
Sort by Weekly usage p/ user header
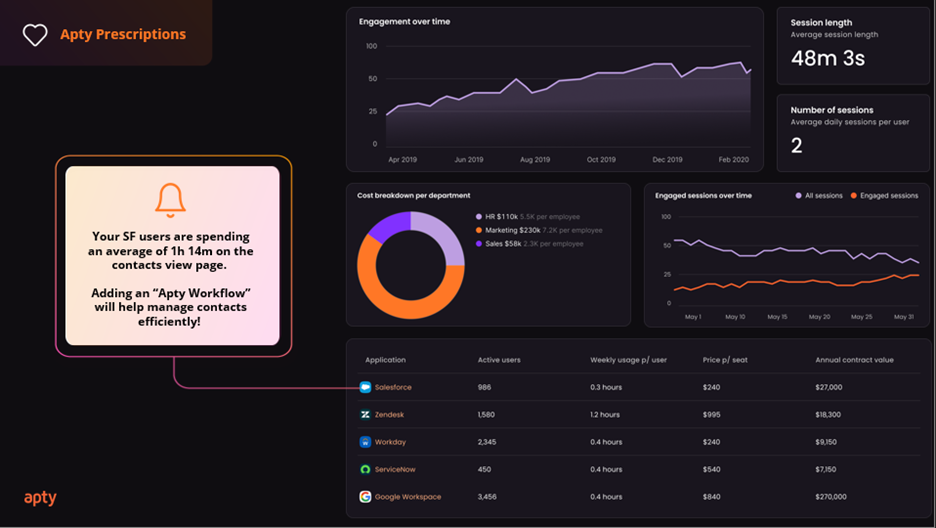point(629,360)
